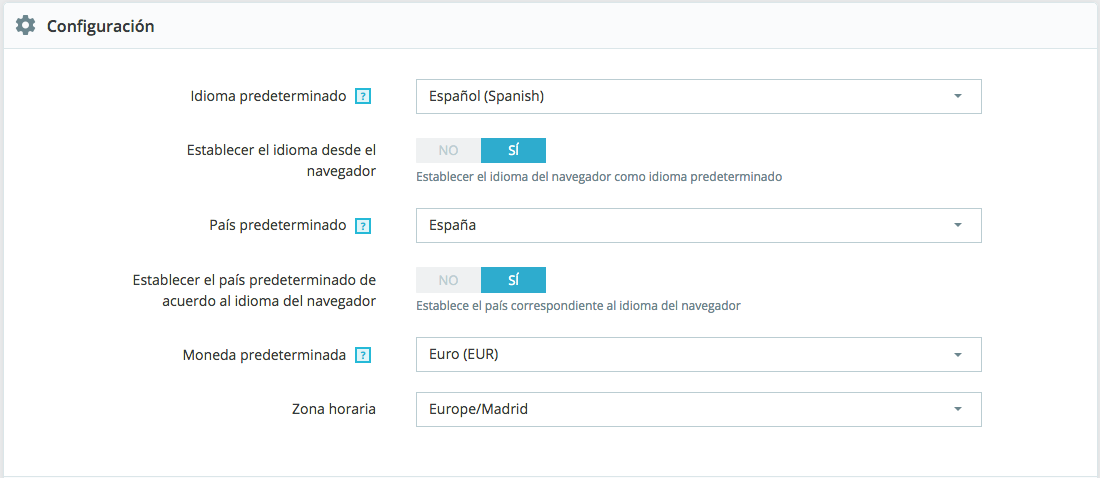The height and width of the screenshot is (478, 1100).
Task: Click the Zona horaria label
Action: (x=333, y=409)
